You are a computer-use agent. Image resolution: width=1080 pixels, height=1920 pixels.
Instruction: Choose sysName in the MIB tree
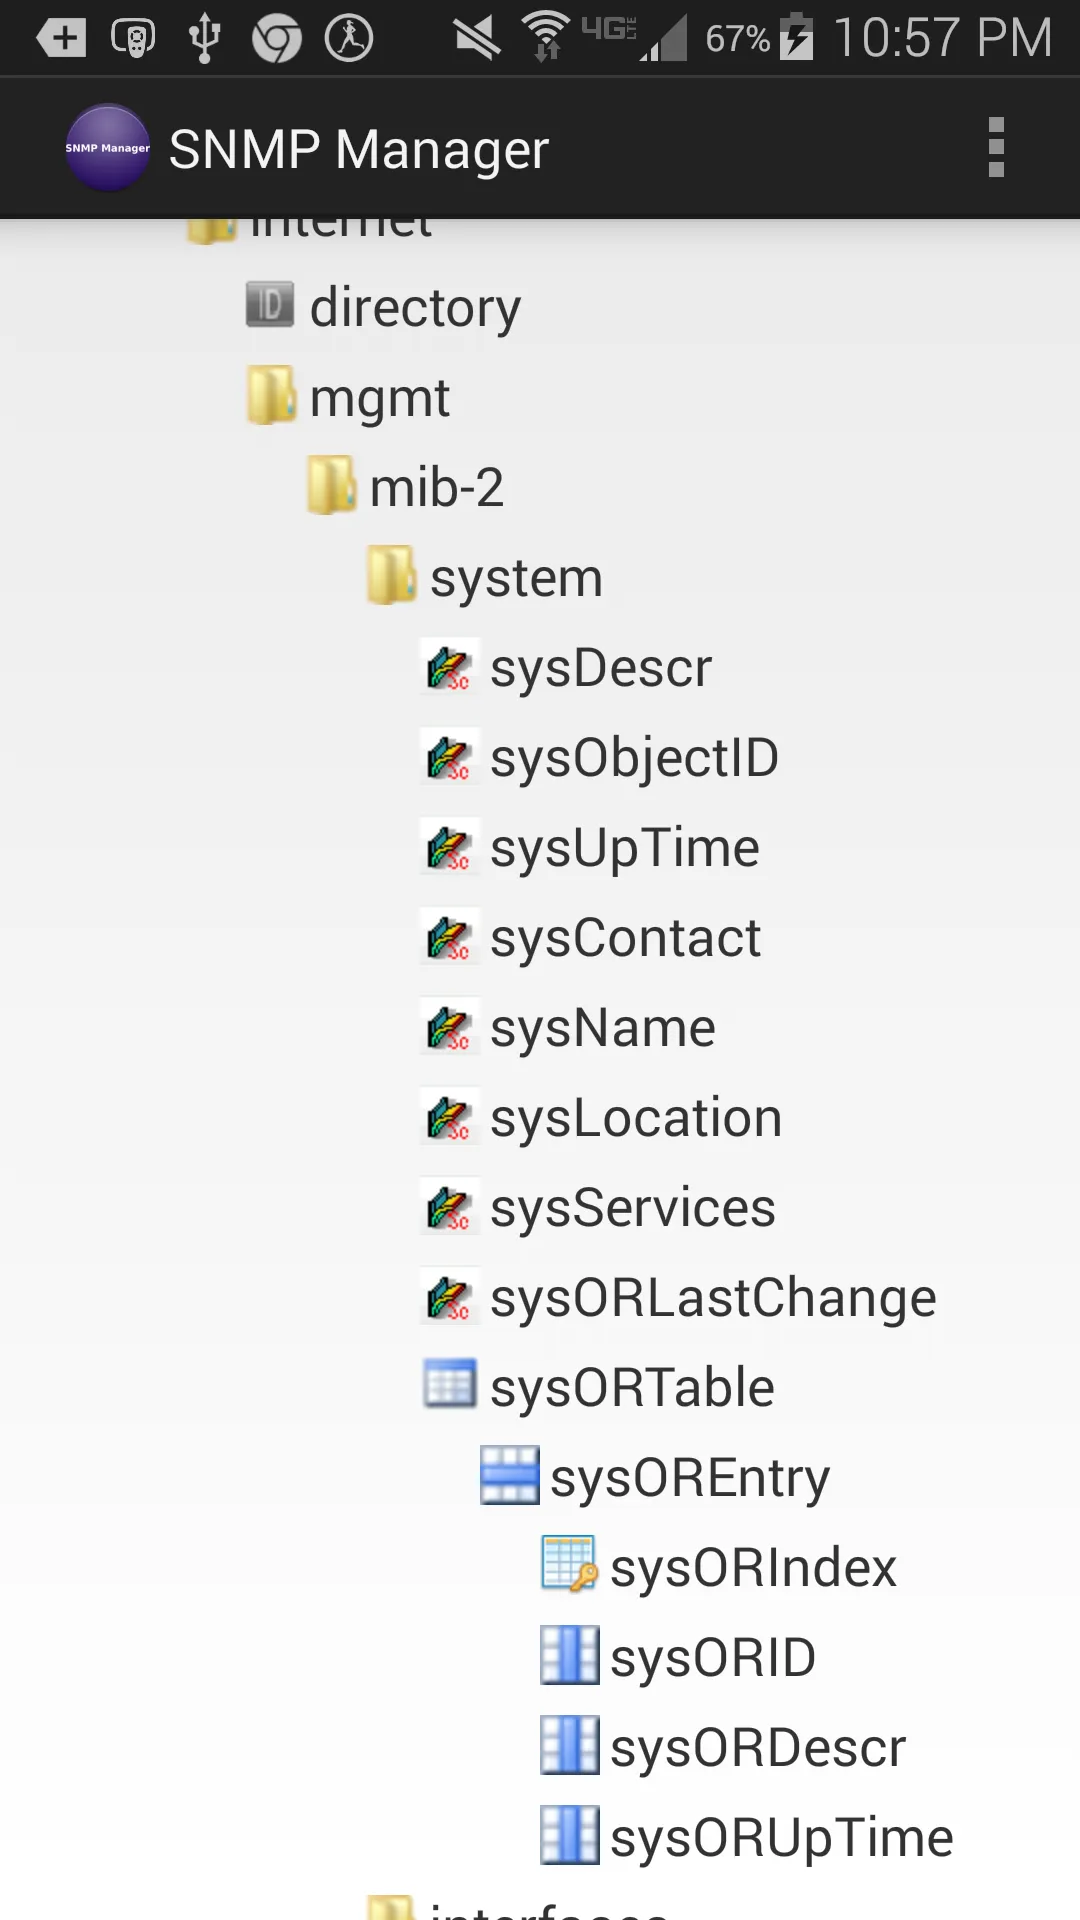[602, 1028]
